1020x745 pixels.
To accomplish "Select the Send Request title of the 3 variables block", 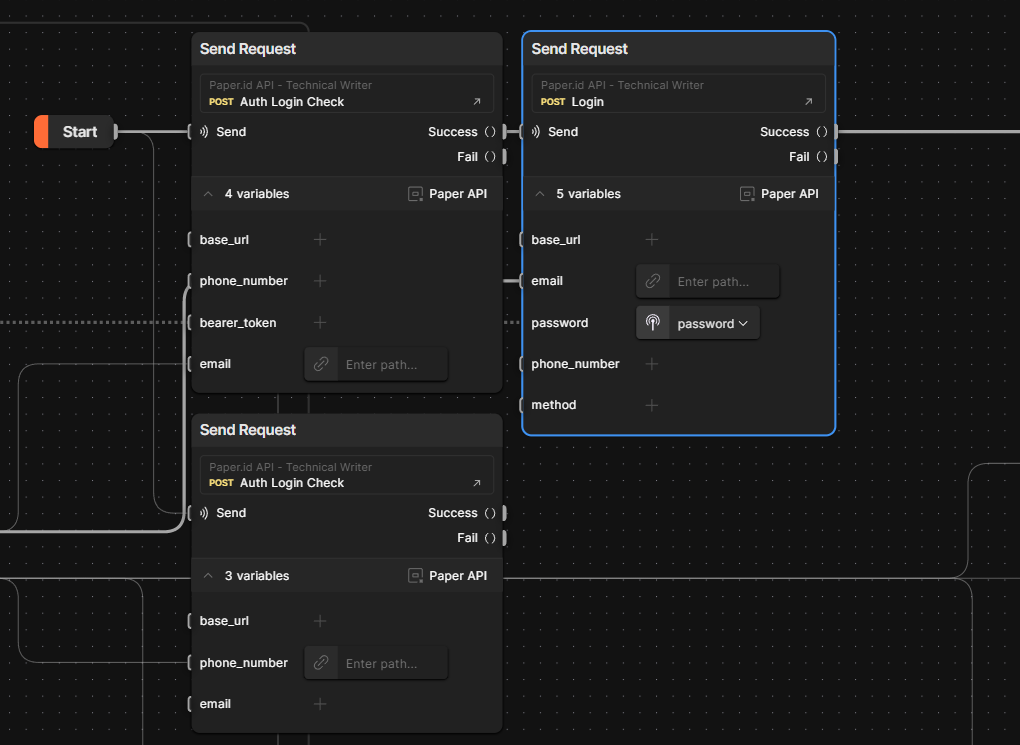I will (x=248, y=430).
